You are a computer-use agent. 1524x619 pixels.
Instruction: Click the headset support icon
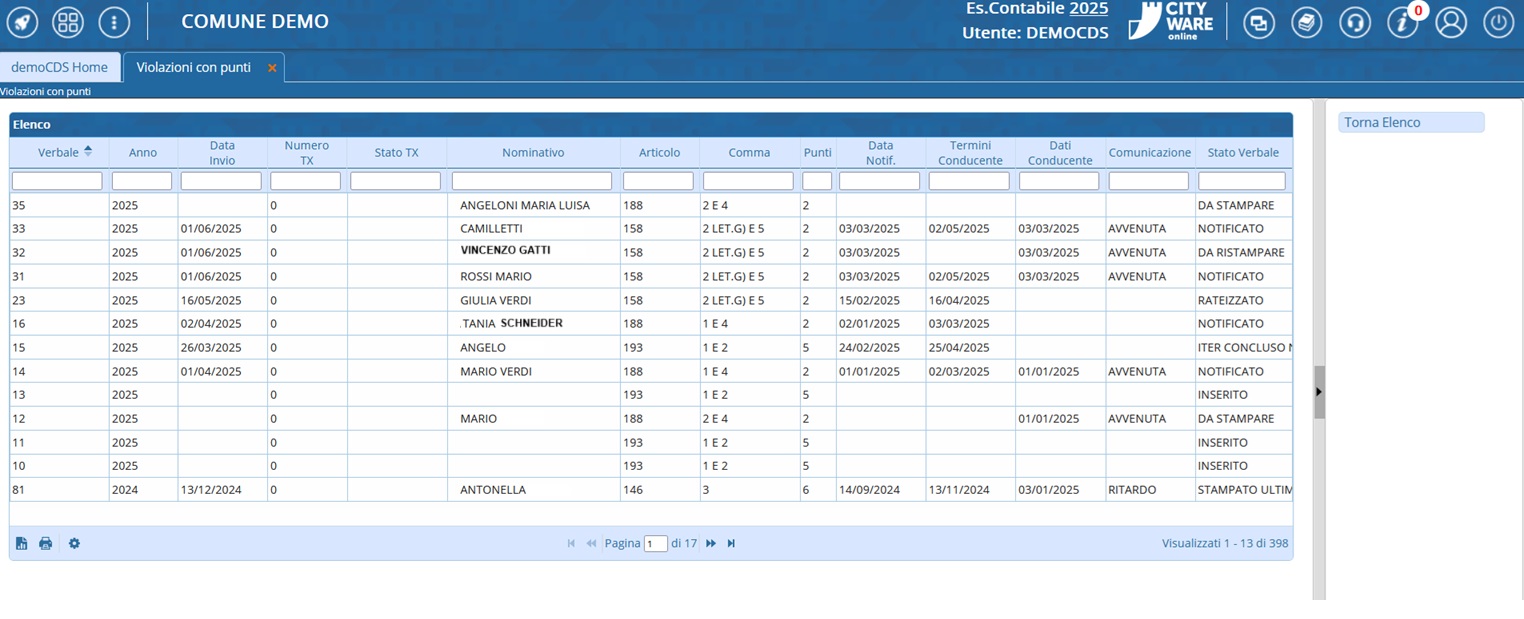1354,22
